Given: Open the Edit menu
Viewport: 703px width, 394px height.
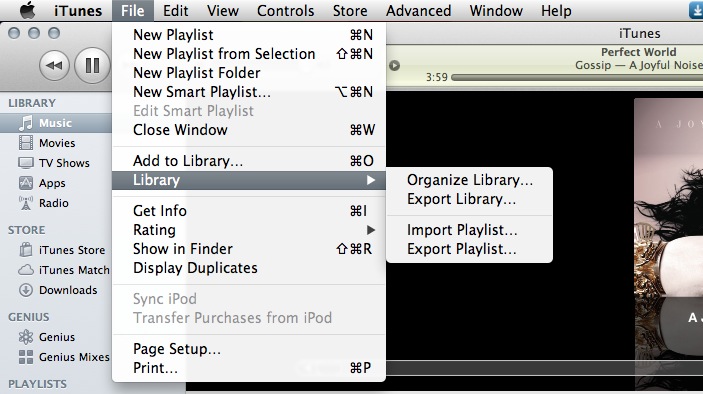Looking at the screenshot, I should click(175, 10).
